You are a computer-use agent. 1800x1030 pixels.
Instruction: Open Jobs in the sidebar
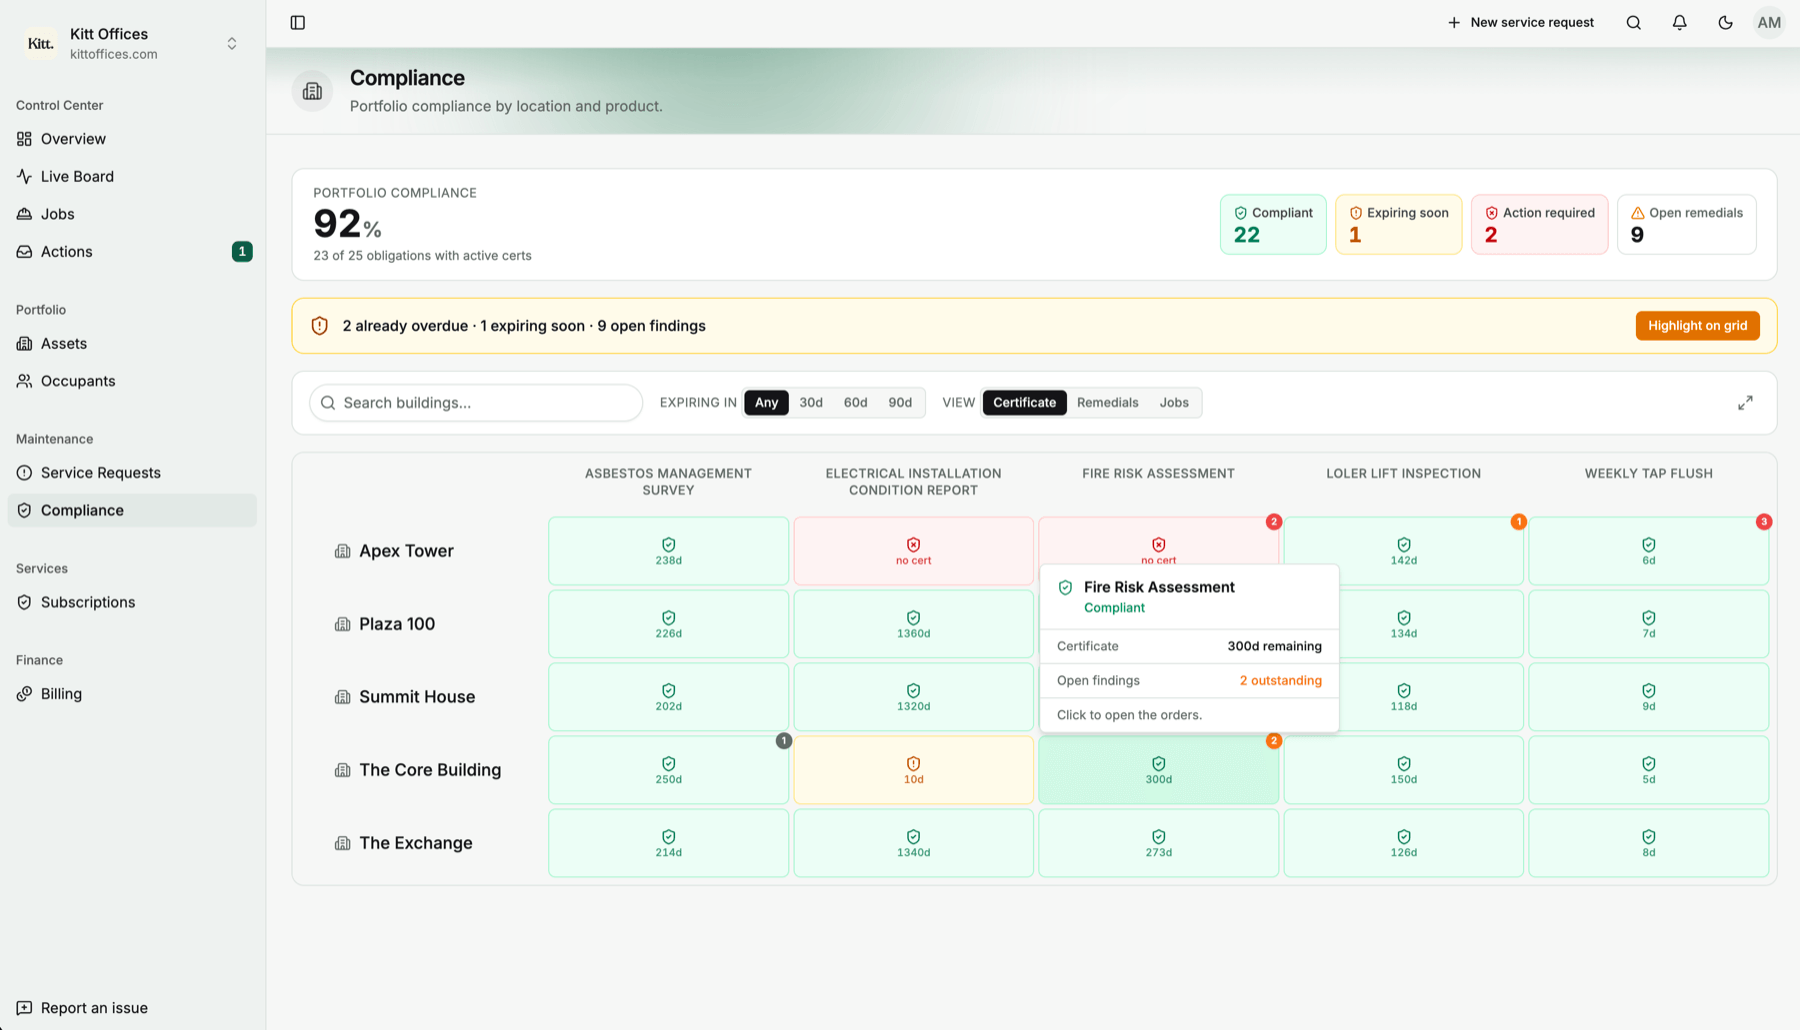point(132,214)
